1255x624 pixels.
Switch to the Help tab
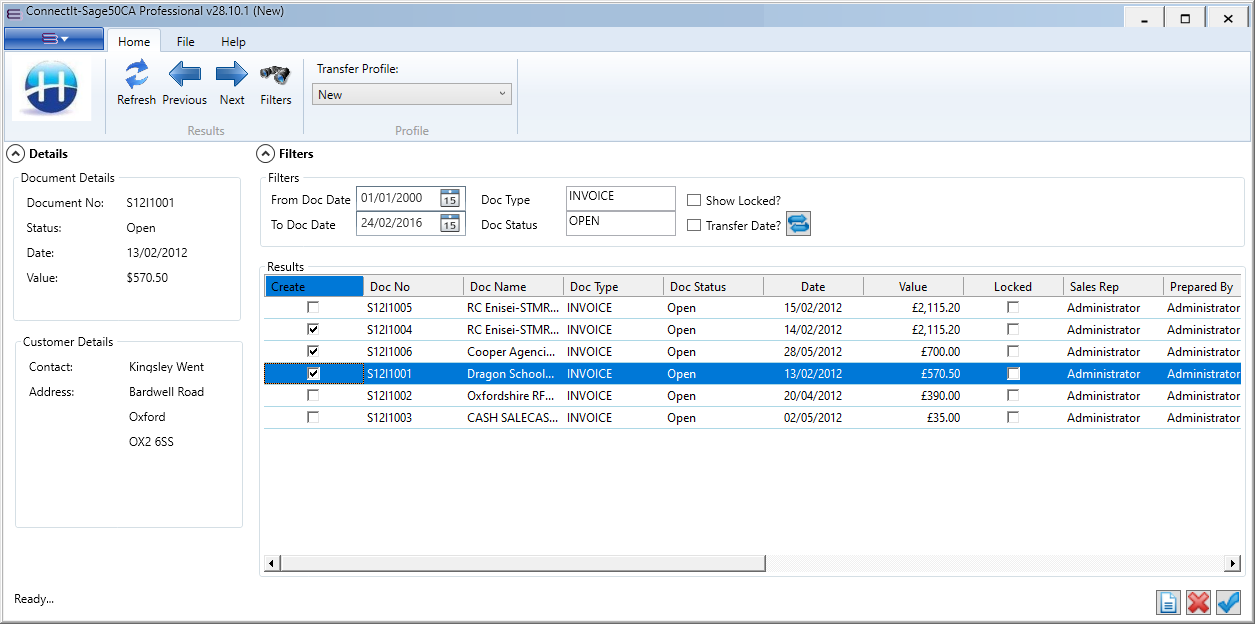(x=233, y=42)
